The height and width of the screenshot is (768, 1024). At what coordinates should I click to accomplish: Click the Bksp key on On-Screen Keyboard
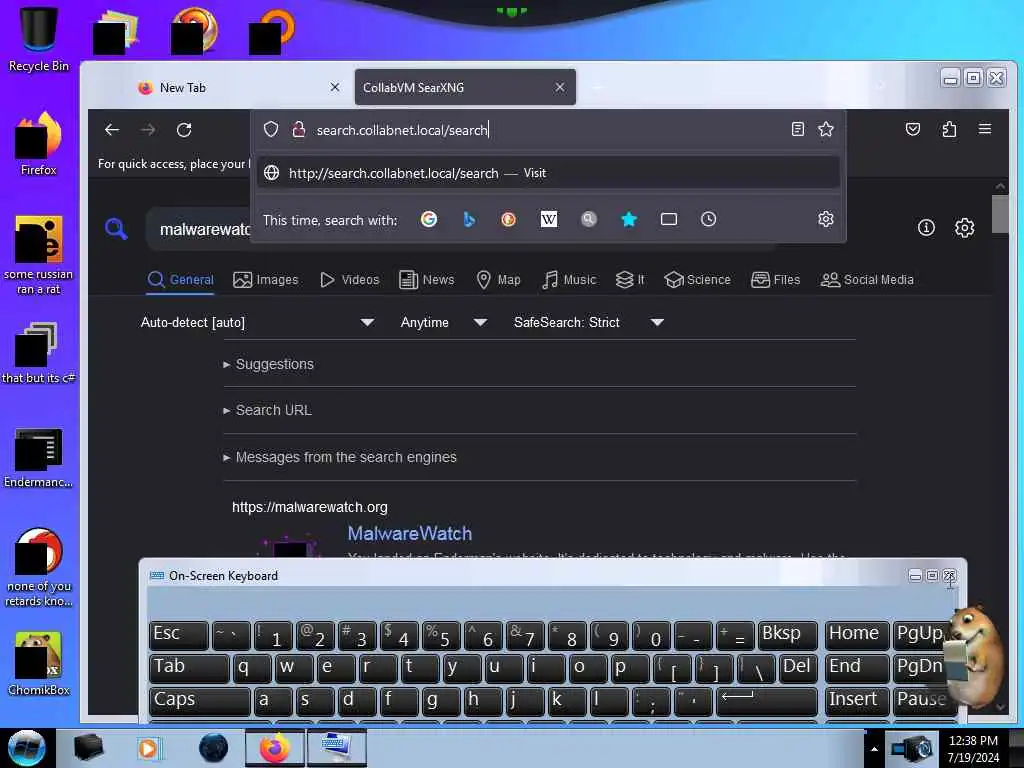(787, 634)
